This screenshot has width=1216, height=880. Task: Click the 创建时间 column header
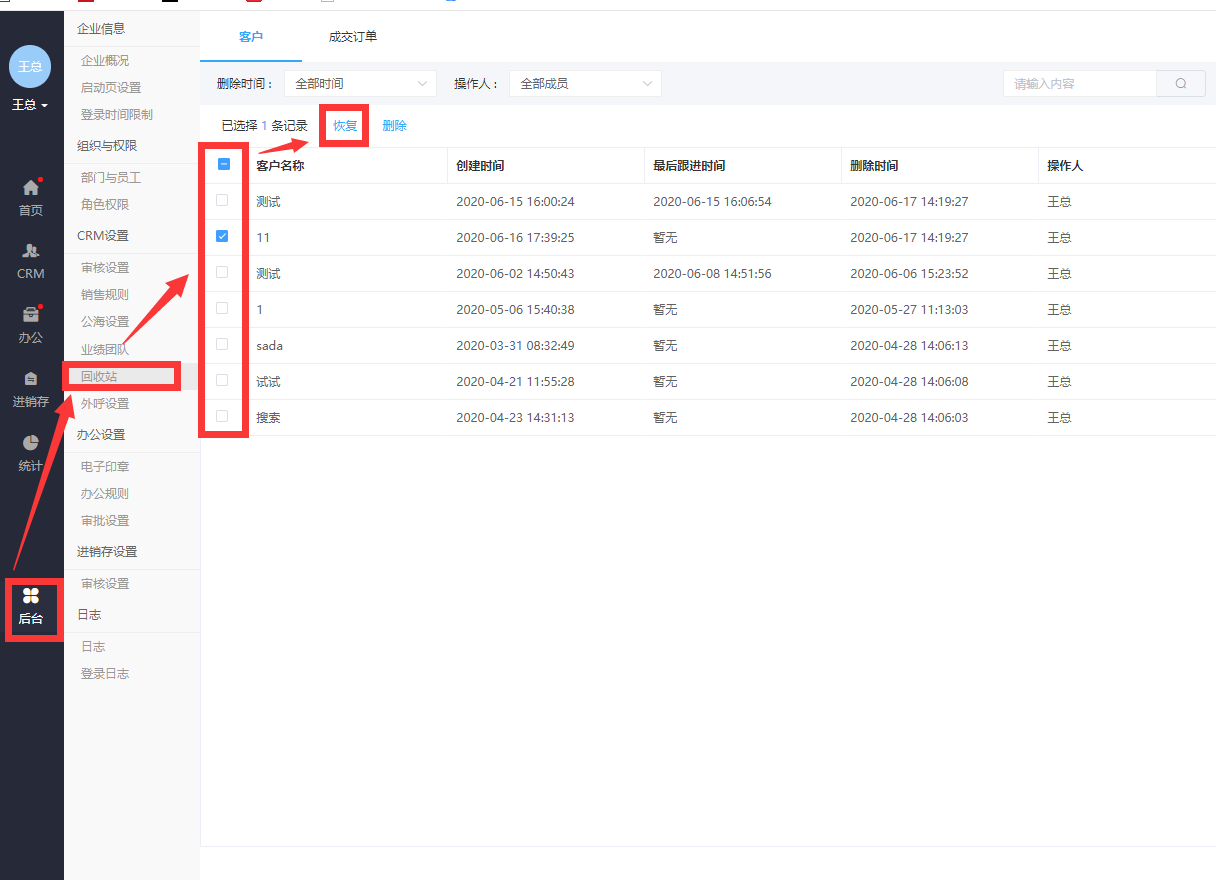480,166
